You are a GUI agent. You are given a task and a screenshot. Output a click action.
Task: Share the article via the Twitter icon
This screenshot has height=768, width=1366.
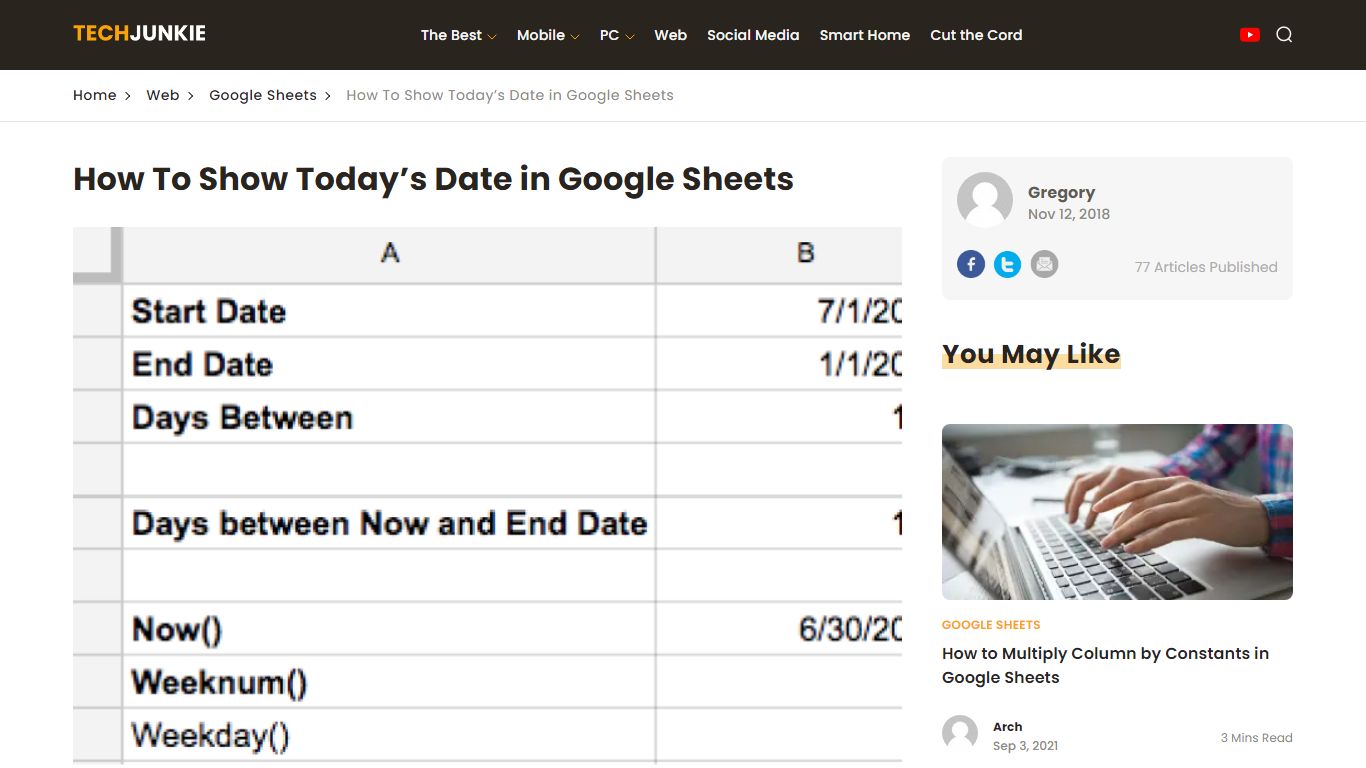point(1007,264)
